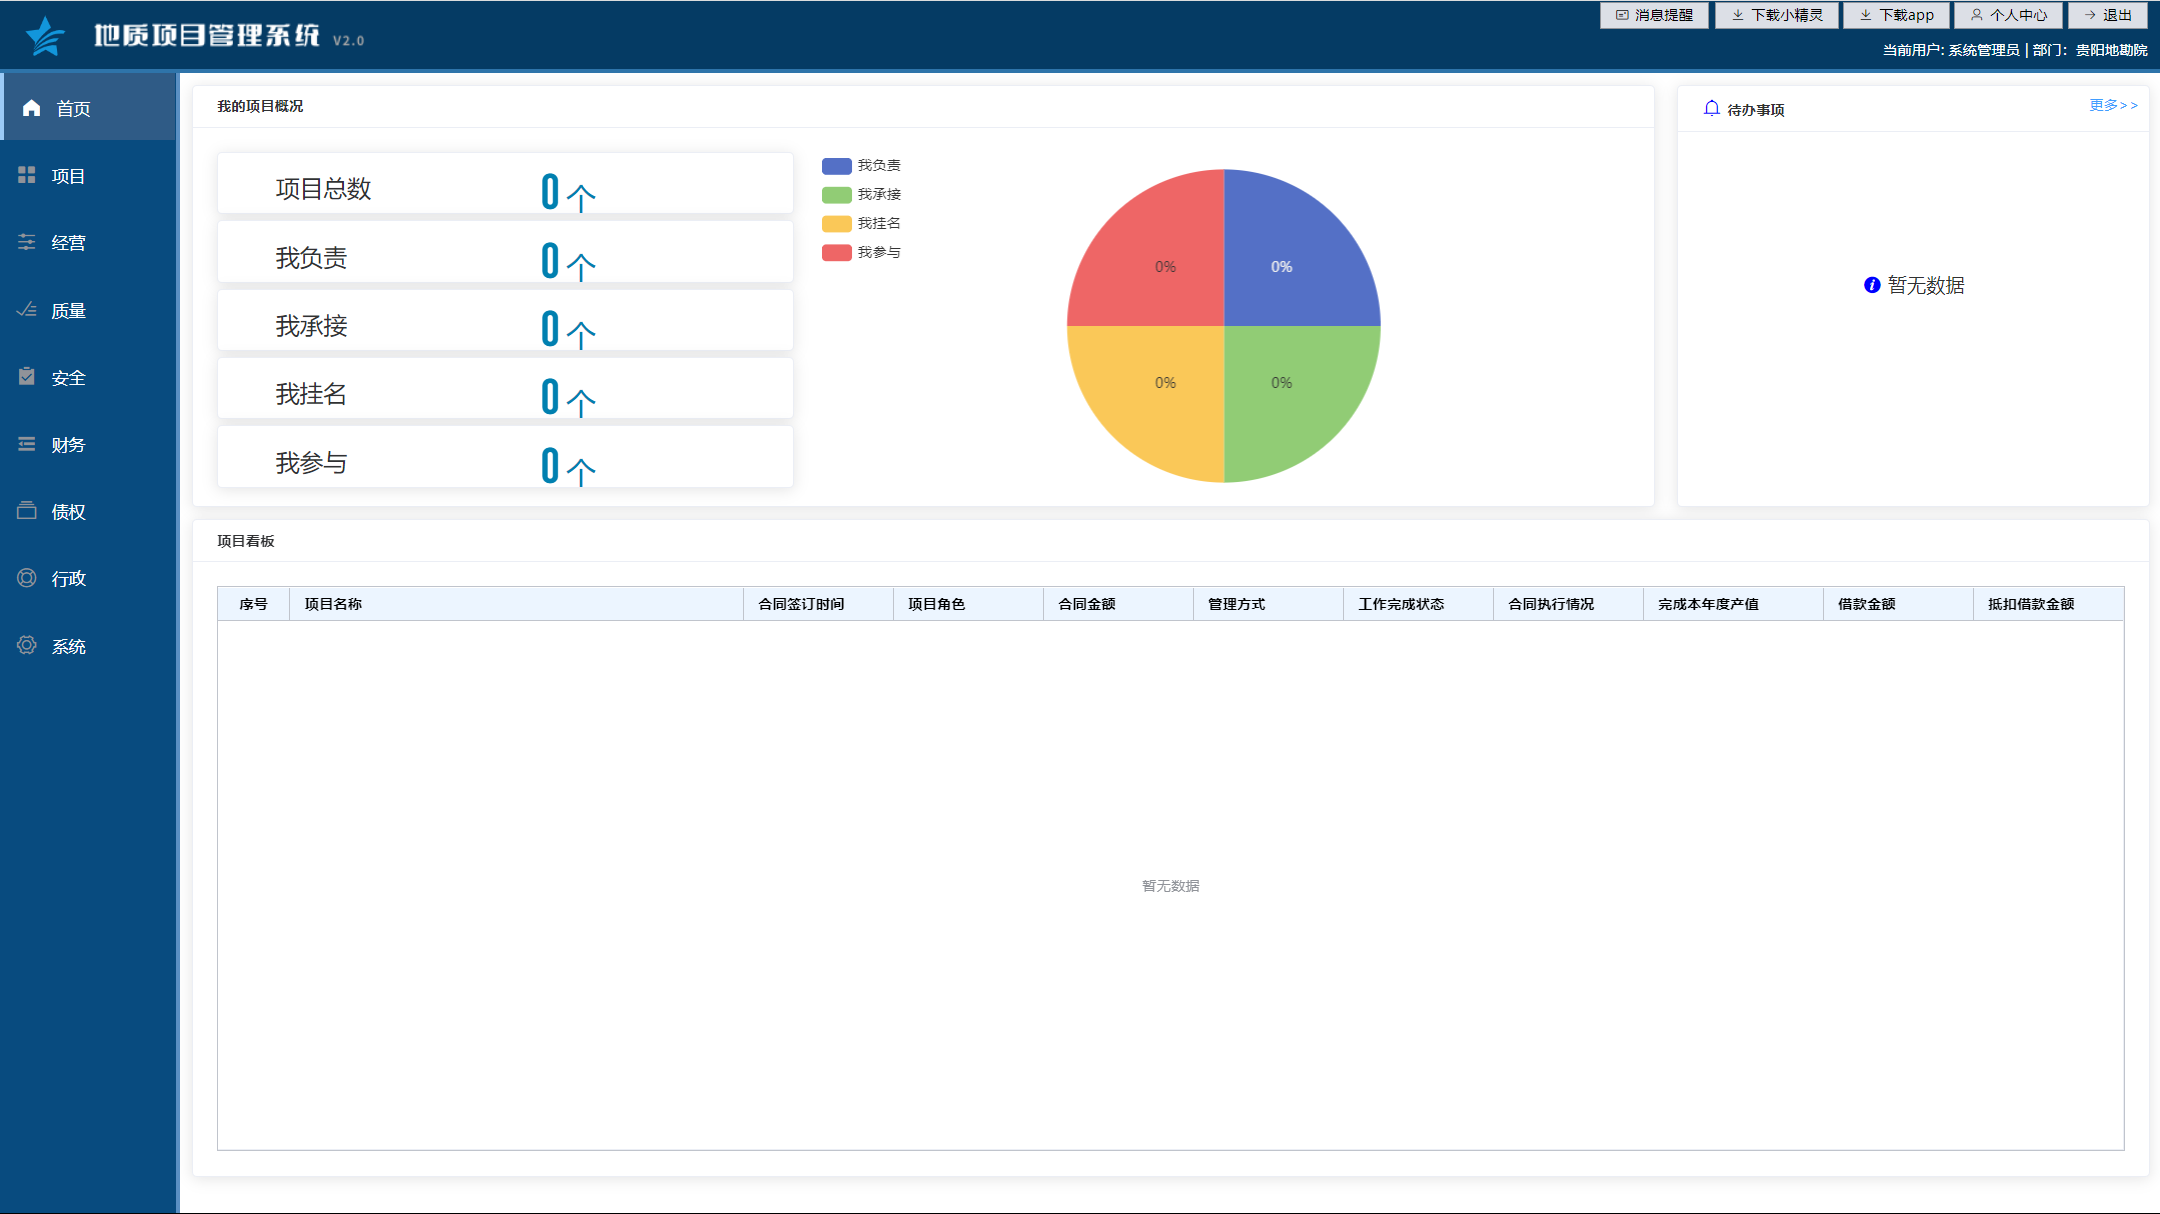Image resolution: width=2160 pixels, height=1214 pixels.
Task: Click the 待办事项 bell icon
Action: (x=1711, y=108)
